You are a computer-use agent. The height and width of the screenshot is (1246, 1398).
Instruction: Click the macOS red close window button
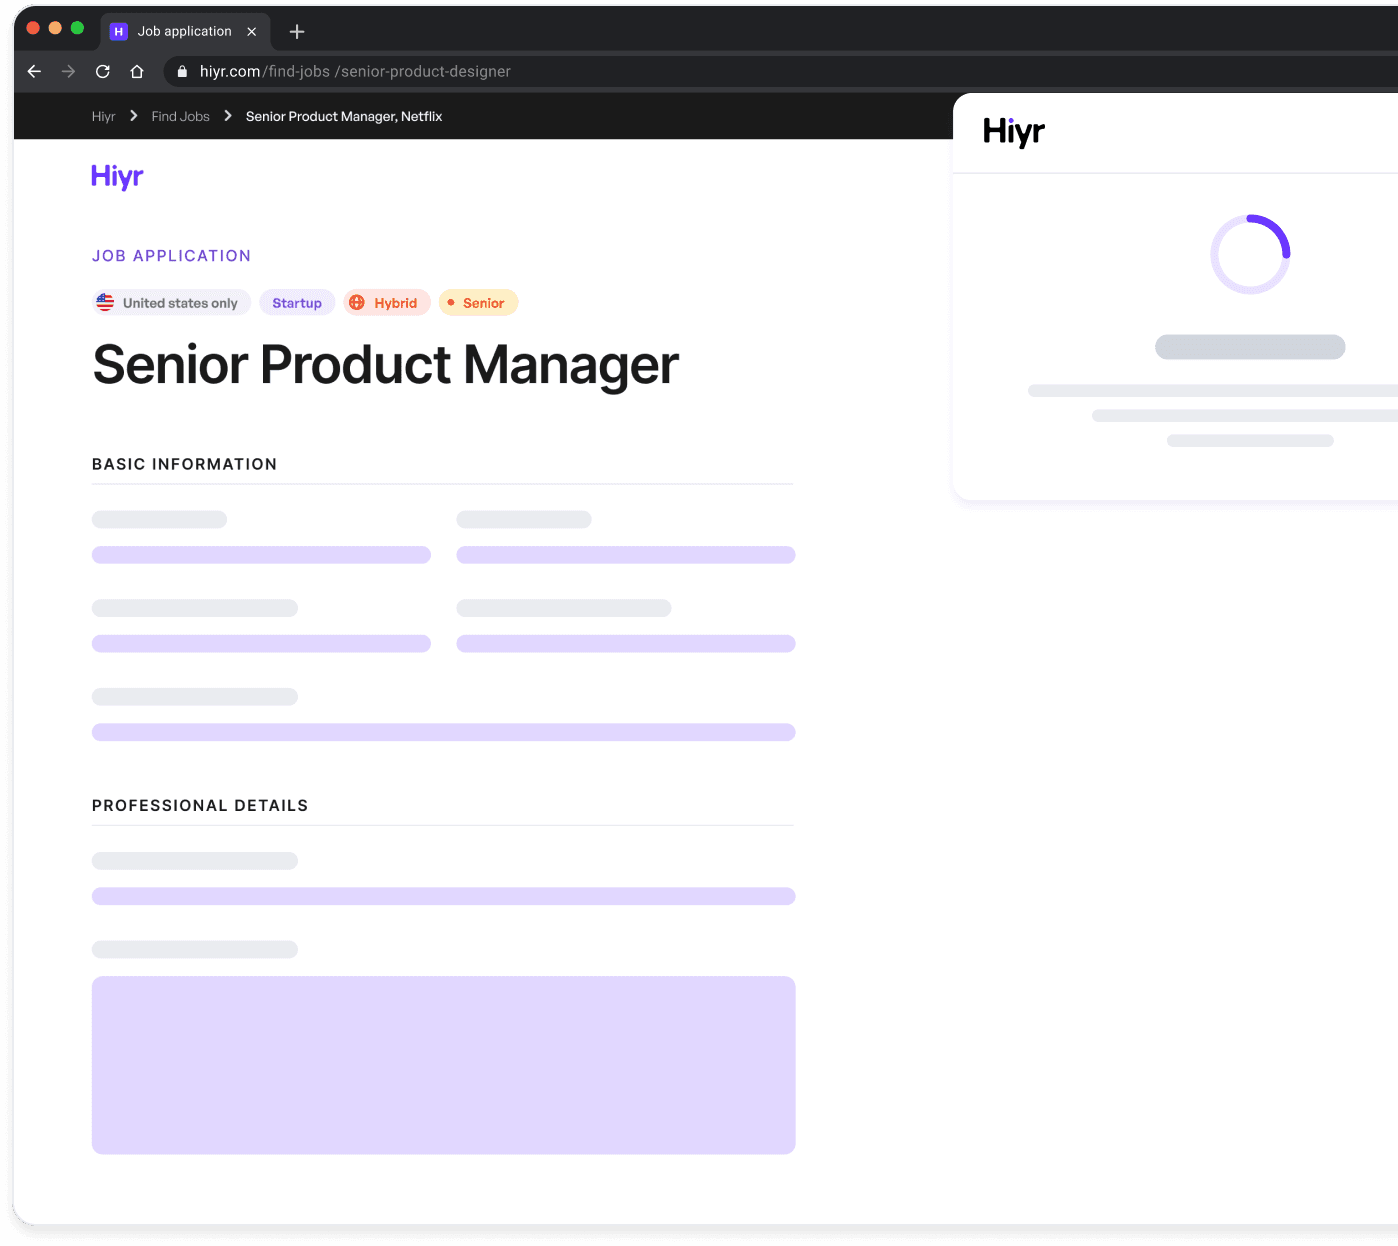click(33, 28)
